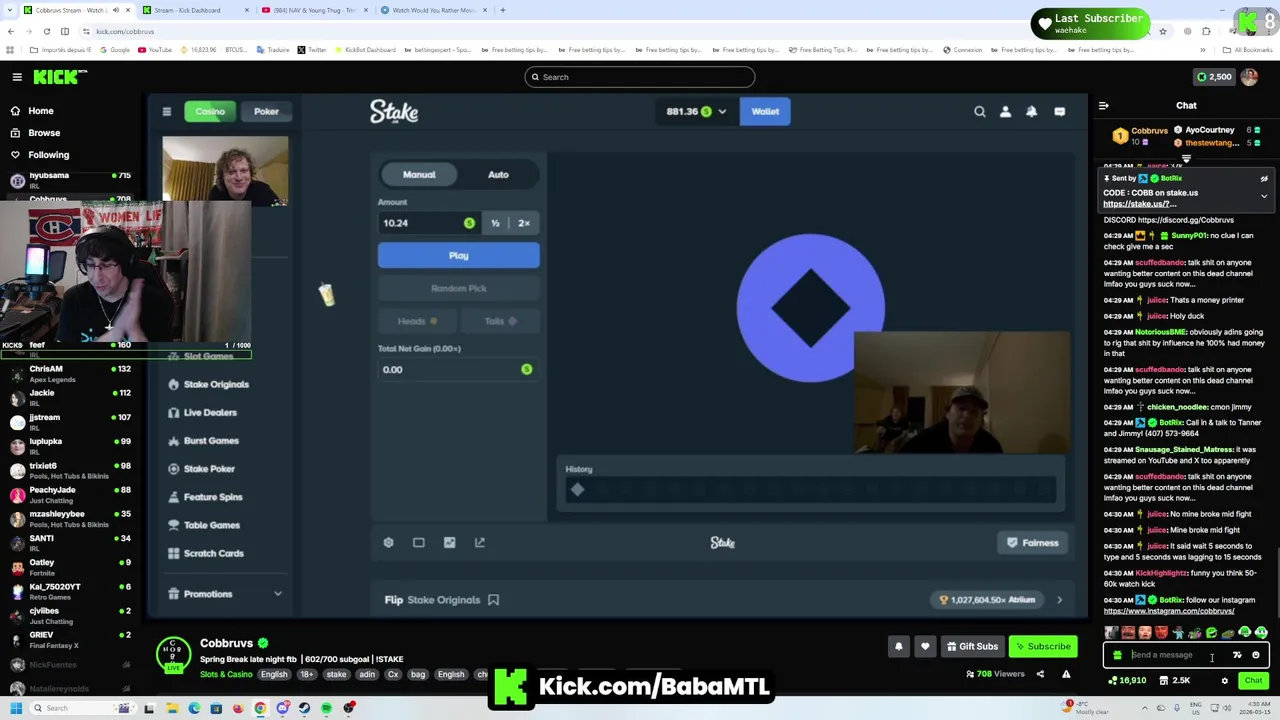Screen dimensions: 1280x720
Task: Click the gift icon in chat input
Action: (x=1117, y=655)
